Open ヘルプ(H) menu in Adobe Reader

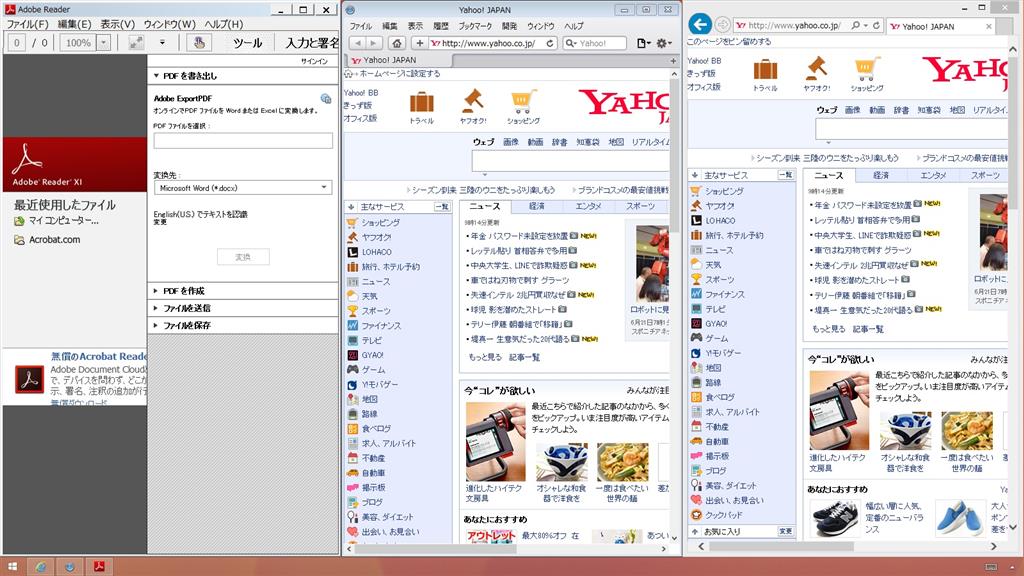point(224,24)
